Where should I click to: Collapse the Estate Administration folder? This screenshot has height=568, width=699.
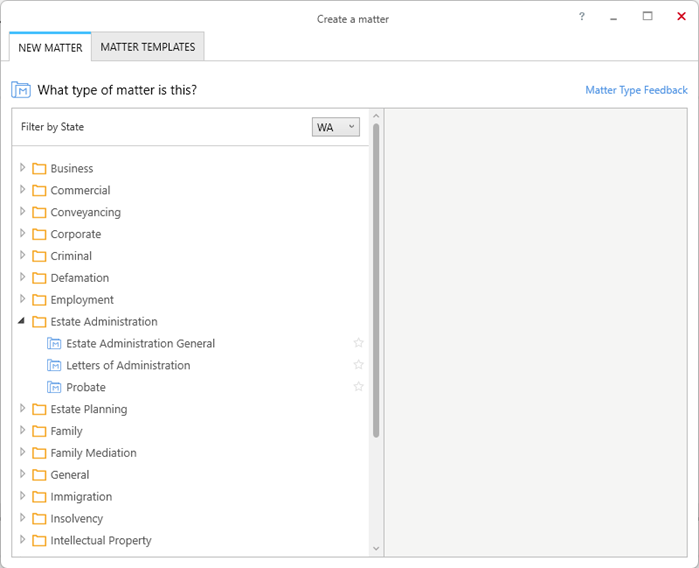pyautogui.click(x=21, y=321)
